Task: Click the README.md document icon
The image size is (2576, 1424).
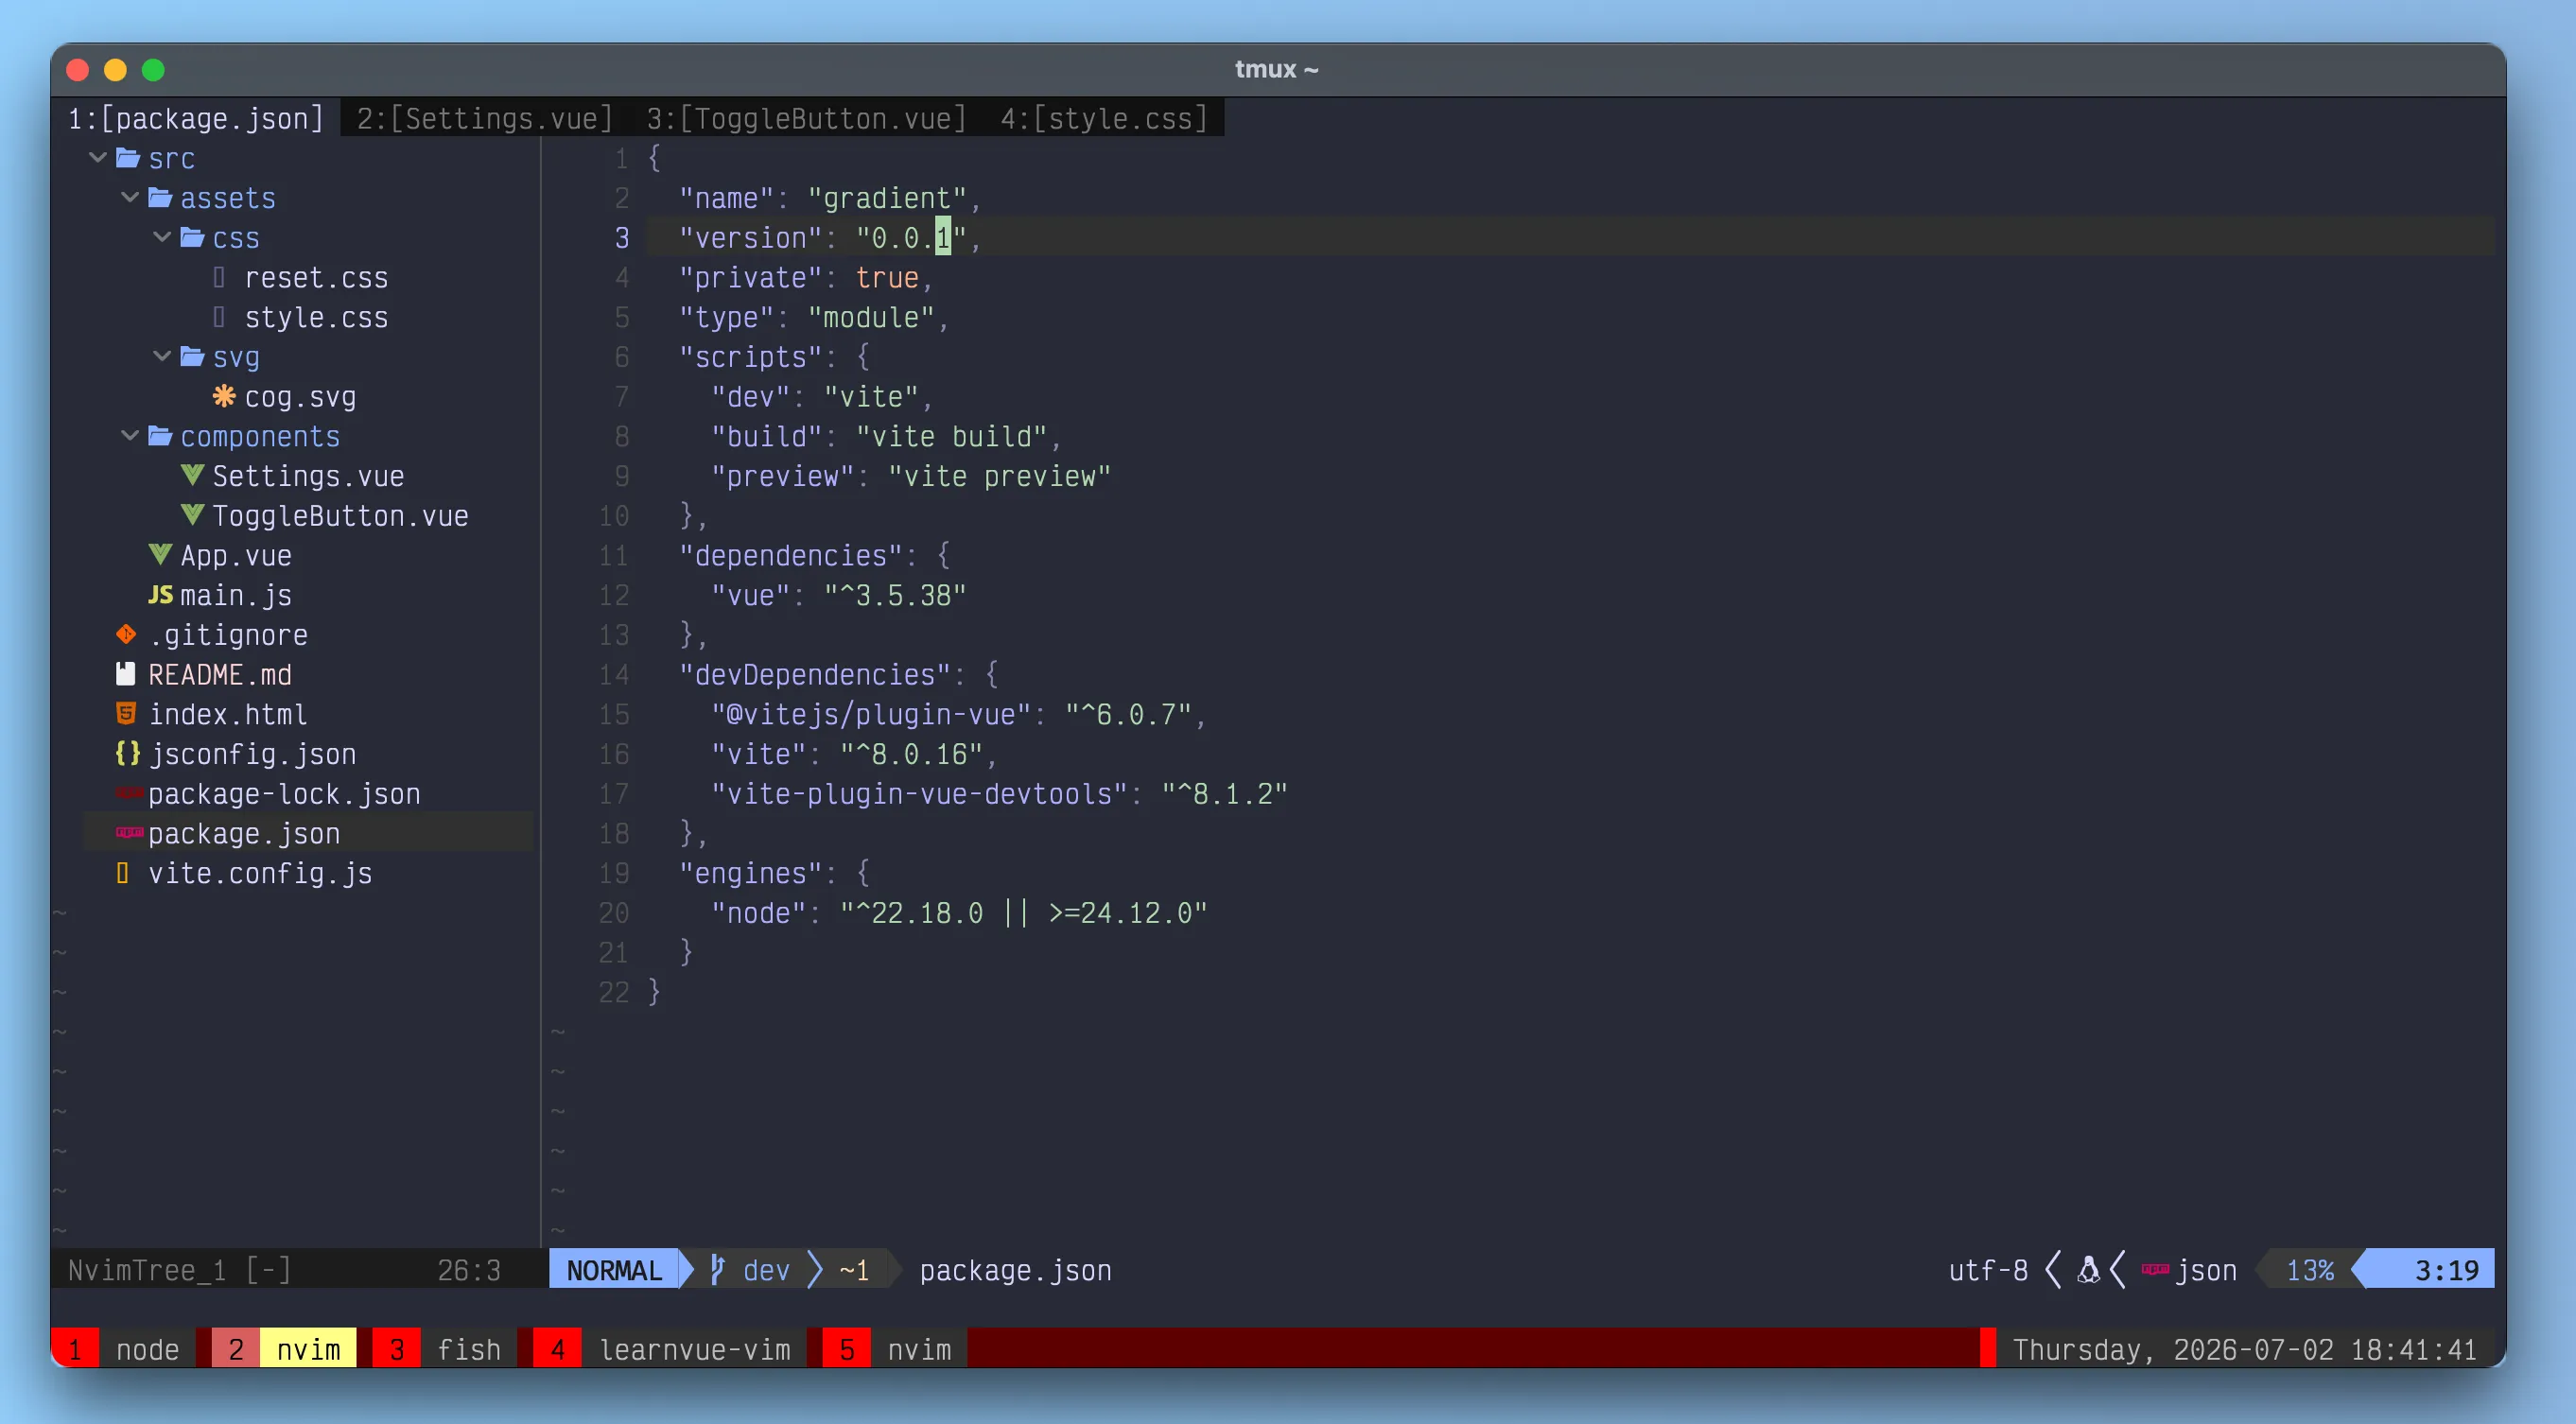Action: click(x=126, y=674)
